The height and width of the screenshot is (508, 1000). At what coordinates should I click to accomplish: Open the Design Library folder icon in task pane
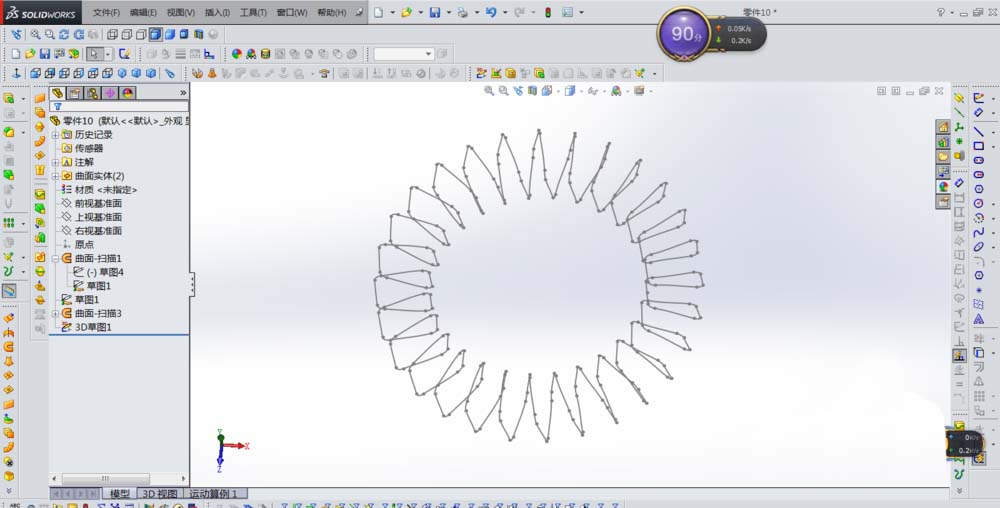[943, 156]
